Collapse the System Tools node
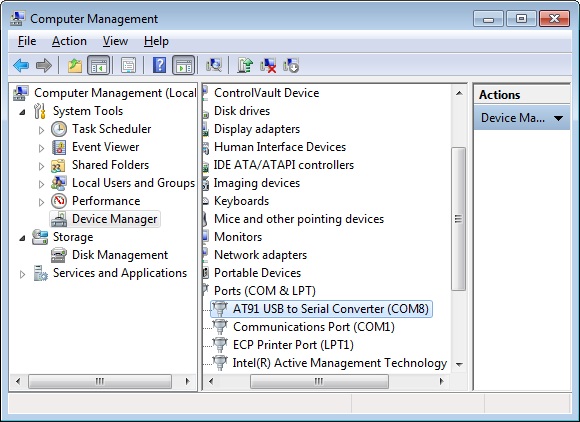 pos(22,112)
